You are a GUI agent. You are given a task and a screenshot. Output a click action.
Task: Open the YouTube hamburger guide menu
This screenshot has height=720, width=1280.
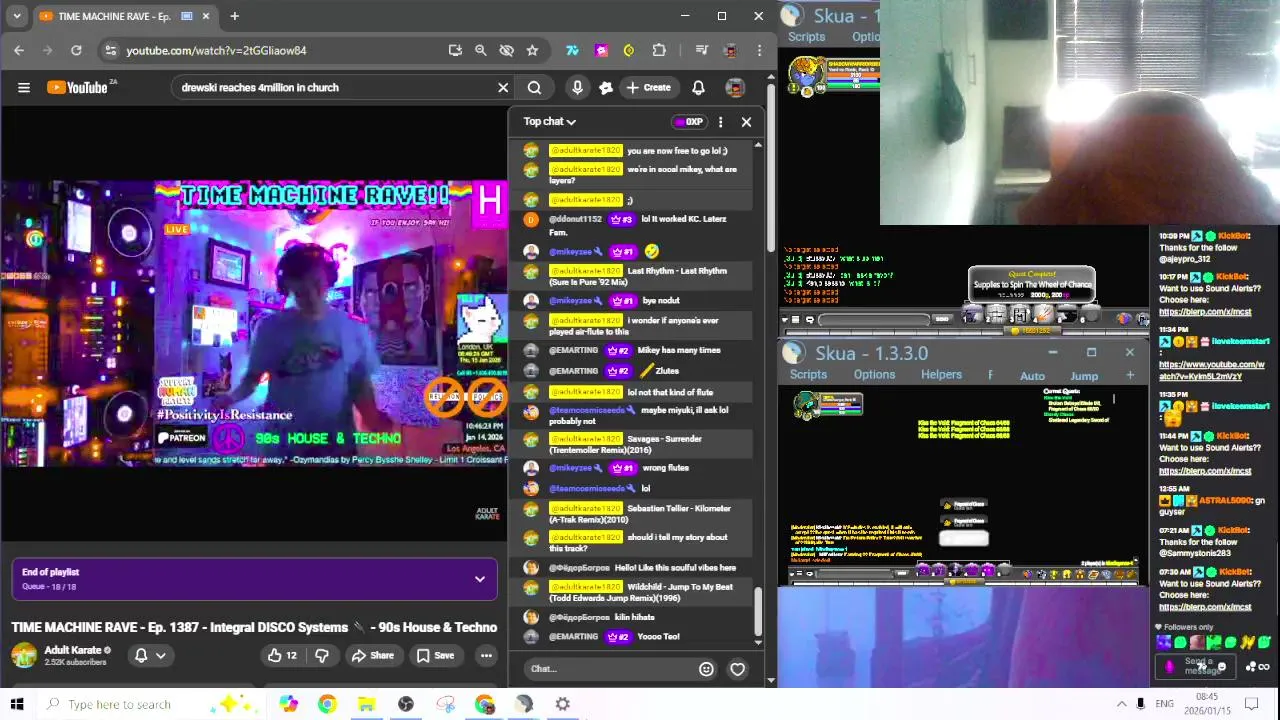click(x=24, y=88)
